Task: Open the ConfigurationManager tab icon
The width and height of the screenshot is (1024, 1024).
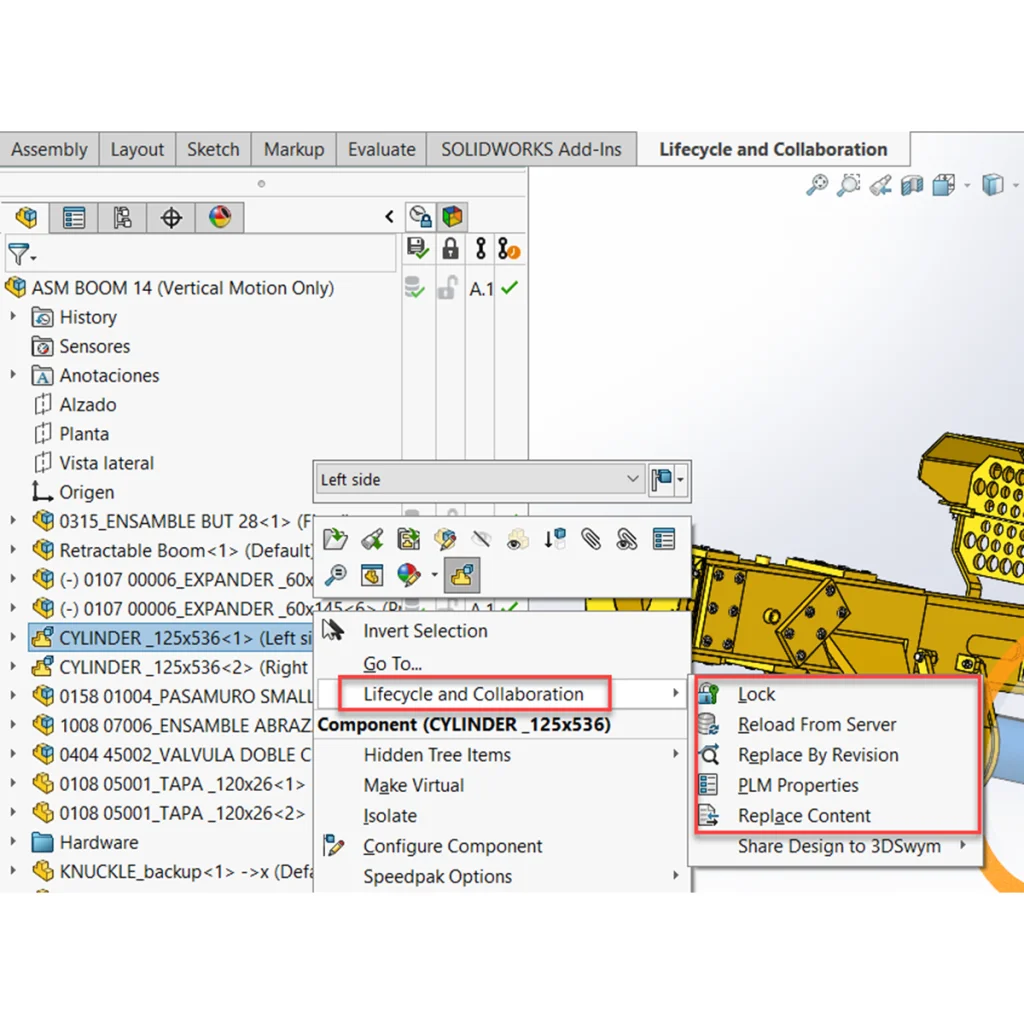Action: pos(123,217)
